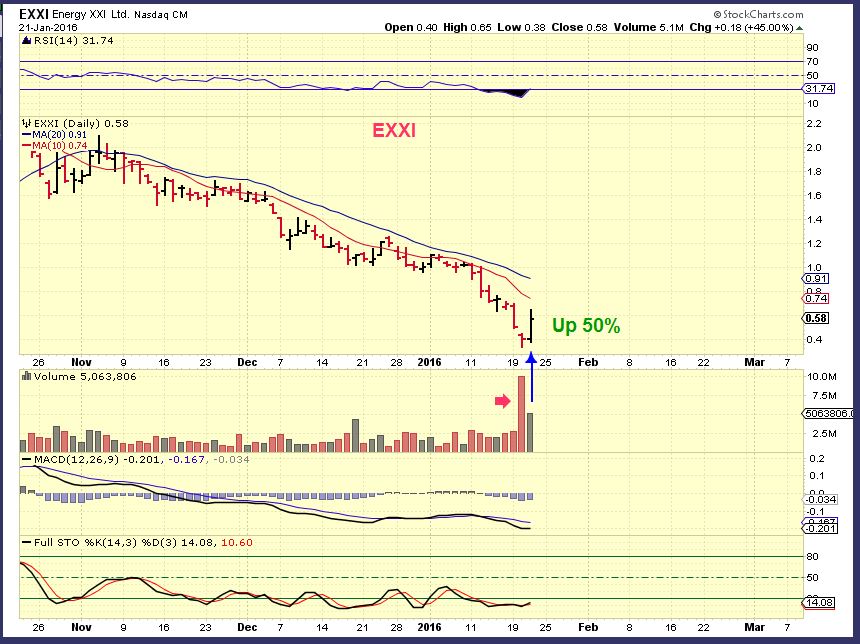Image resolution: width=860 pixels, height=644 pixels.
Task: Click the Mar label under the price panel
Action: [x=754, y=362]
